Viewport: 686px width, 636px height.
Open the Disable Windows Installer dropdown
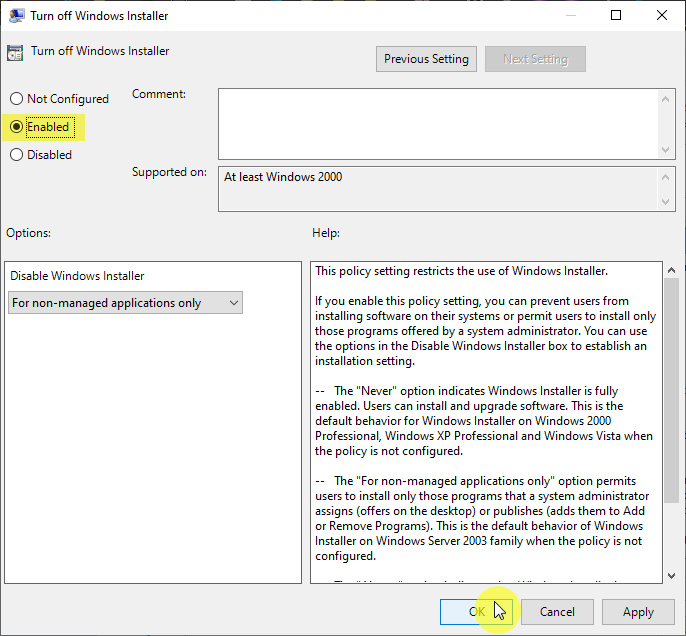pos(125,303)
